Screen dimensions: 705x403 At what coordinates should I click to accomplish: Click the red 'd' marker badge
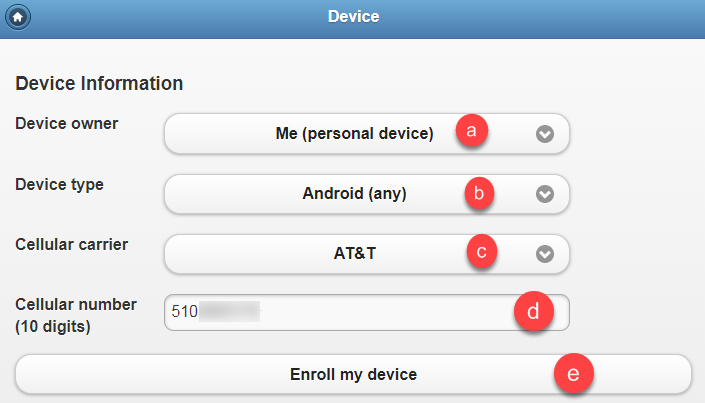coord(533,312)
